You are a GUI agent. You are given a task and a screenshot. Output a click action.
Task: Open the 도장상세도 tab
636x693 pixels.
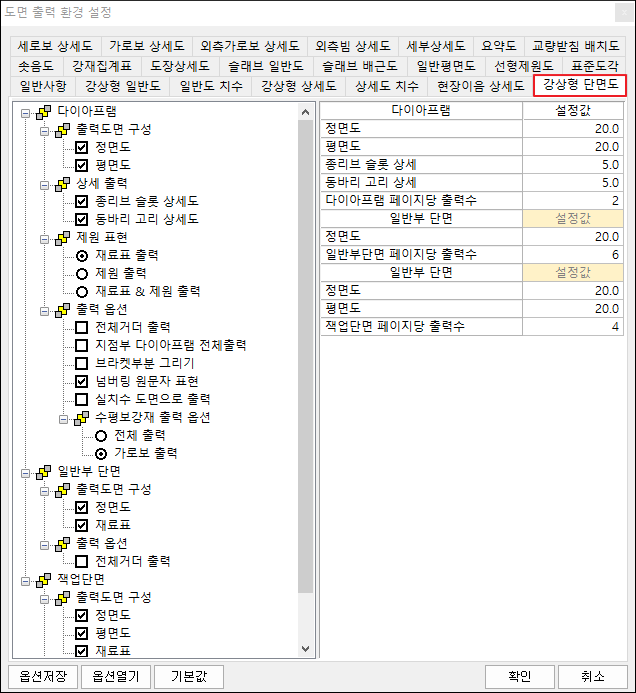coord(180,66)
